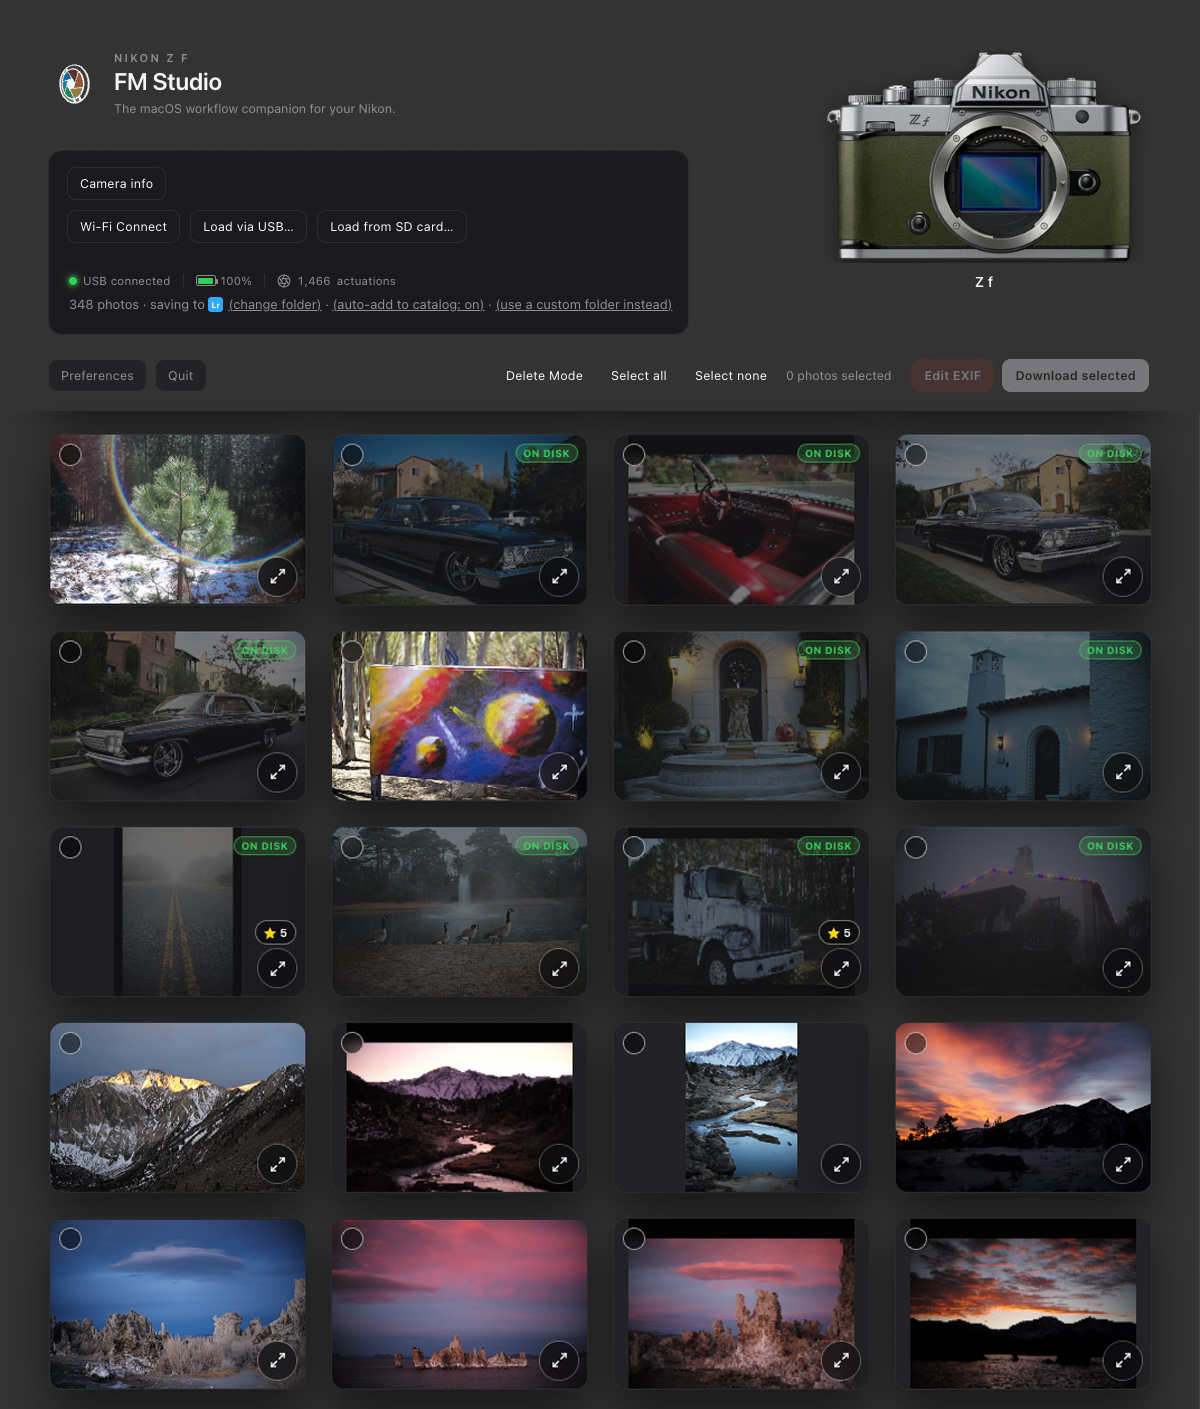Click the shutter actuations icon
Image resolution: width=1200 pixels, height=1409 pixels.
pos(284,281)
